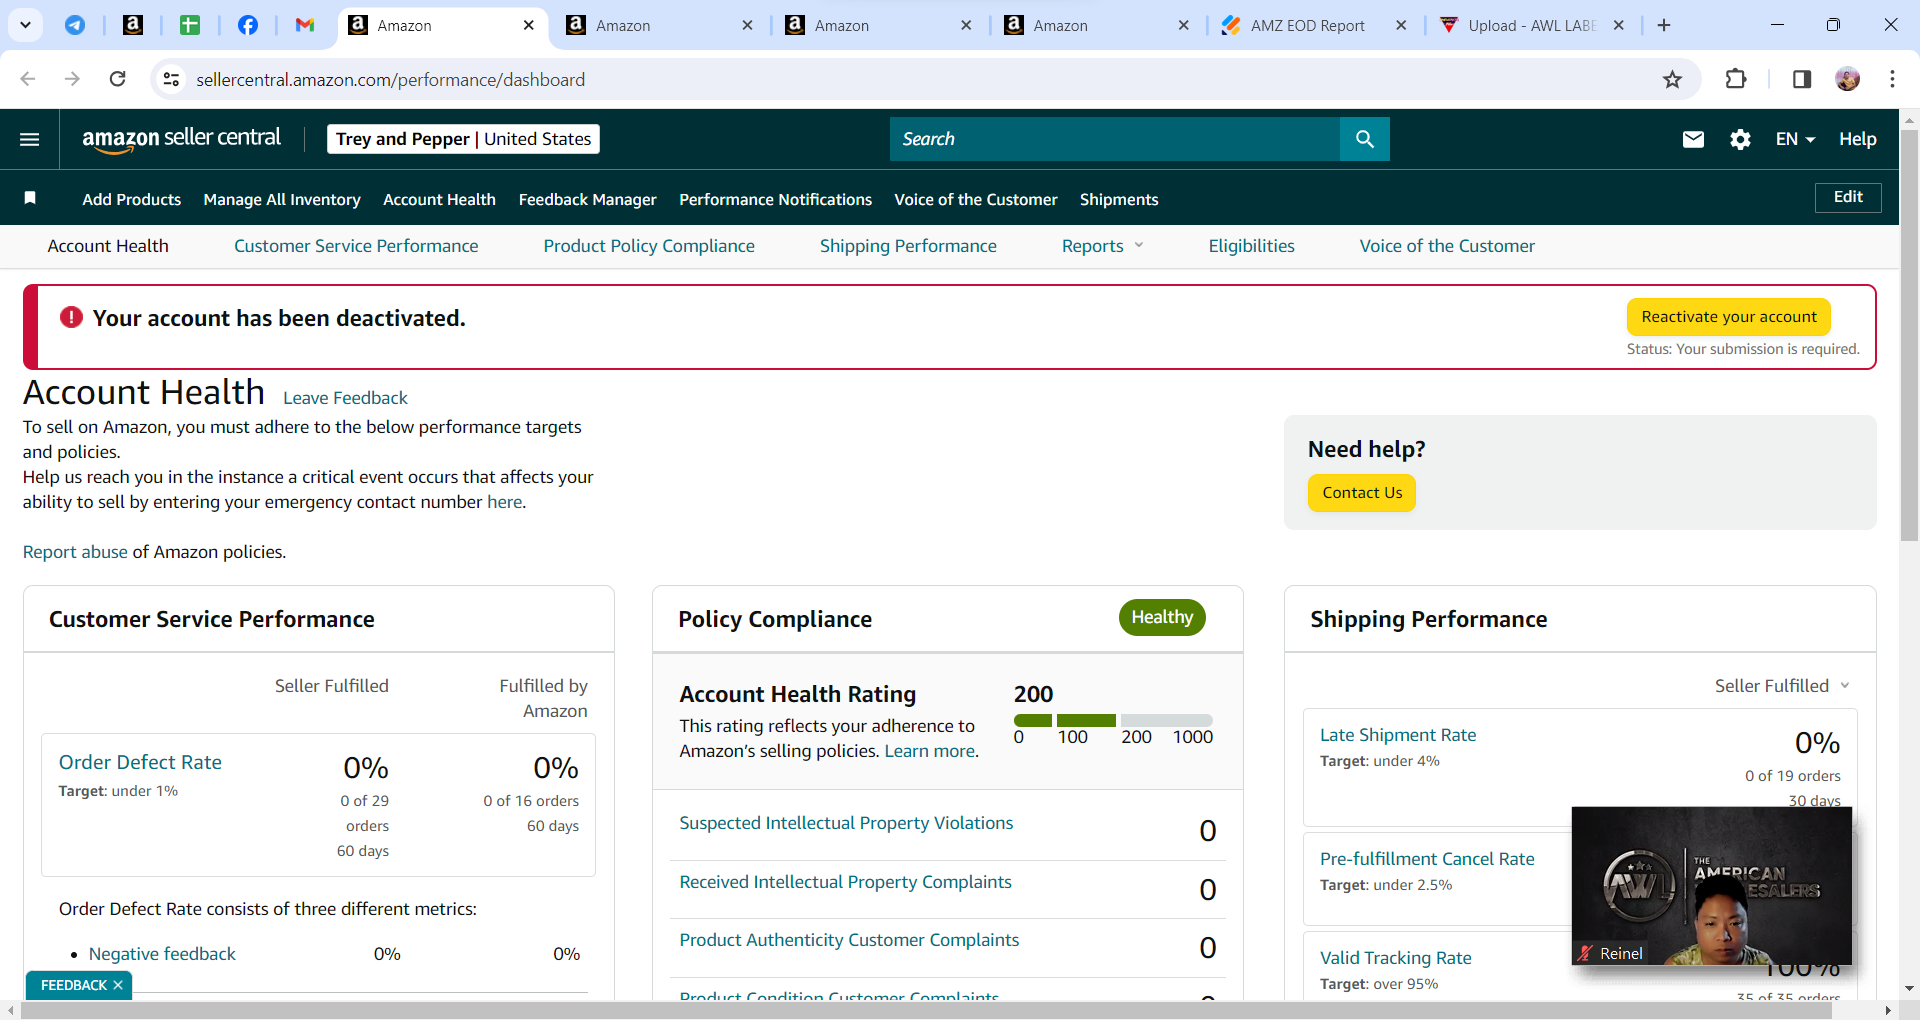The width and height of the screenshot is (1920, 1020).
Task: View site information icon in address bar
Action: [x=172, y=79]
